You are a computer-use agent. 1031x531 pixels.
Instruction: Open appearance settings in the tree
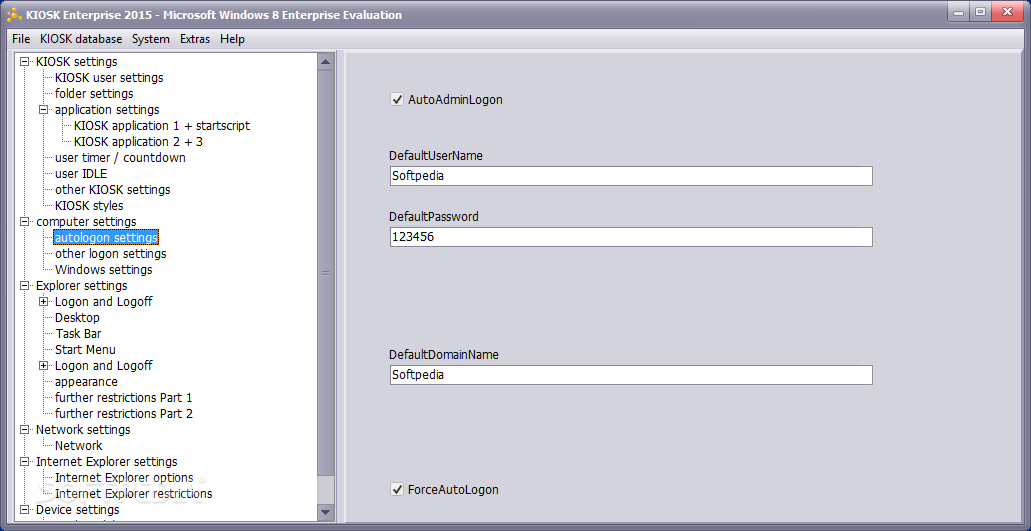(86, 382)
